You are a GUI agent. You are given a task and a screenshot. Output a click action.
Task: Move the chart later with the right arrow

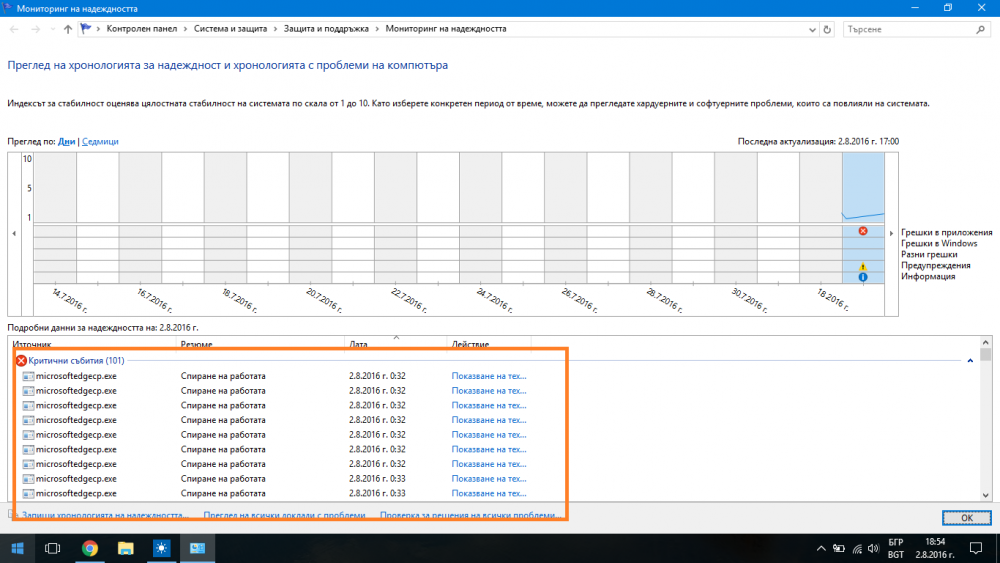pyautogui.click(x=892, y=233)
